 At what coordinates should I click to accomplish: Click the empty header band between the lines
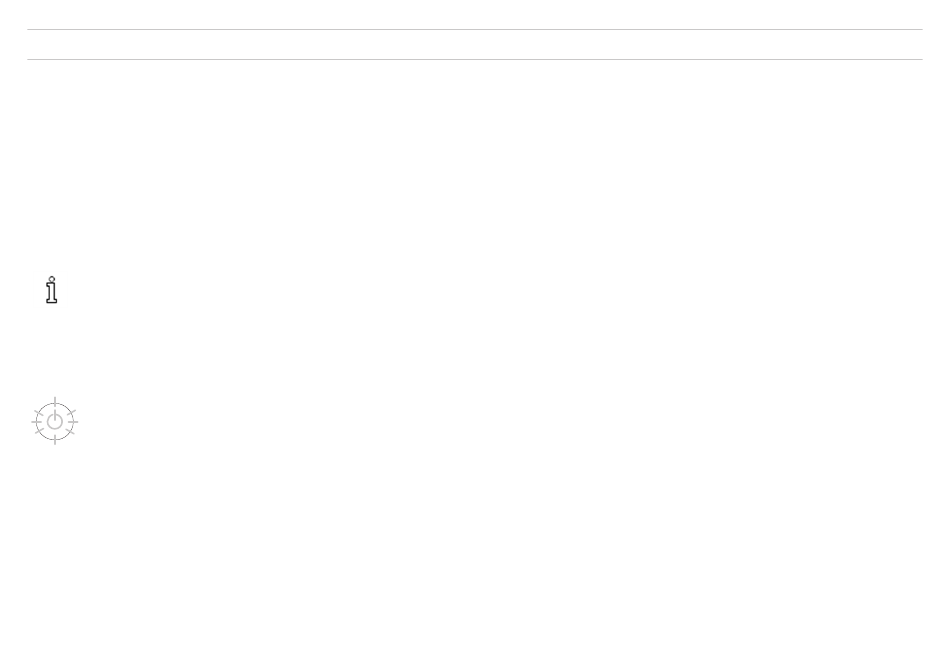click(474, 44)
